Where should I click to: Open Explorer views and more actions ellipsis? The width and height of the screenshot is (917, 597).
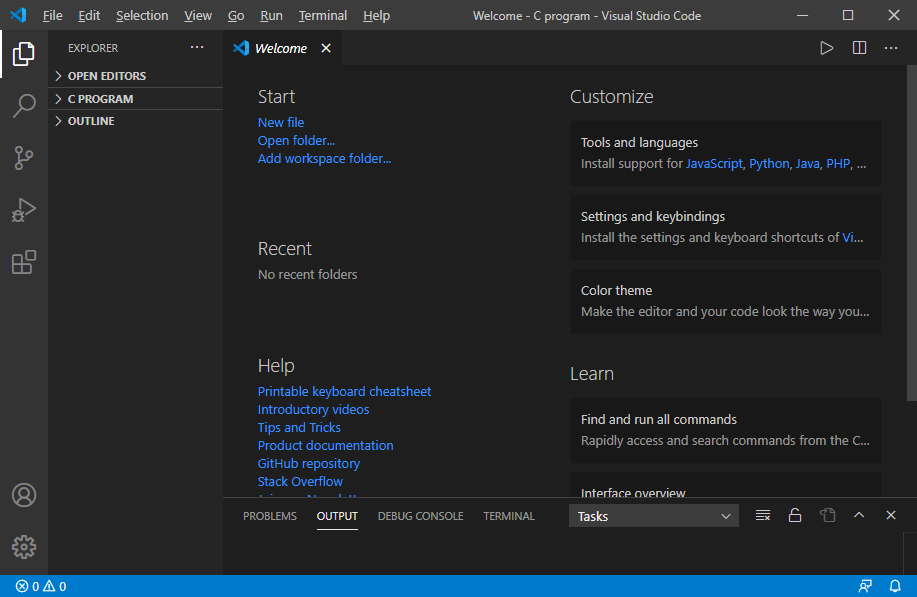(x=197, y=47)
